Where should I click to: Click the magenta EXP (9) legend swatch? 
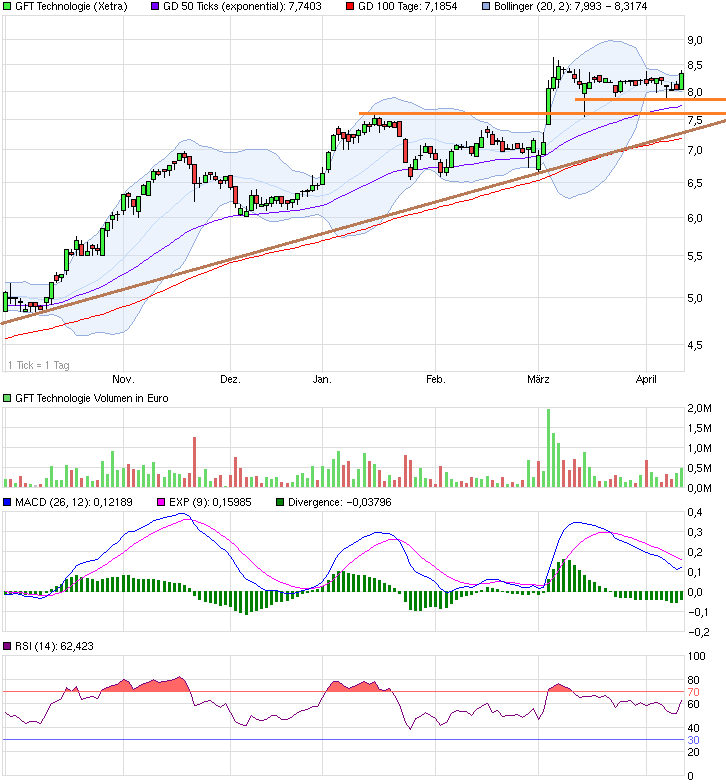click(x=161, y=502)
